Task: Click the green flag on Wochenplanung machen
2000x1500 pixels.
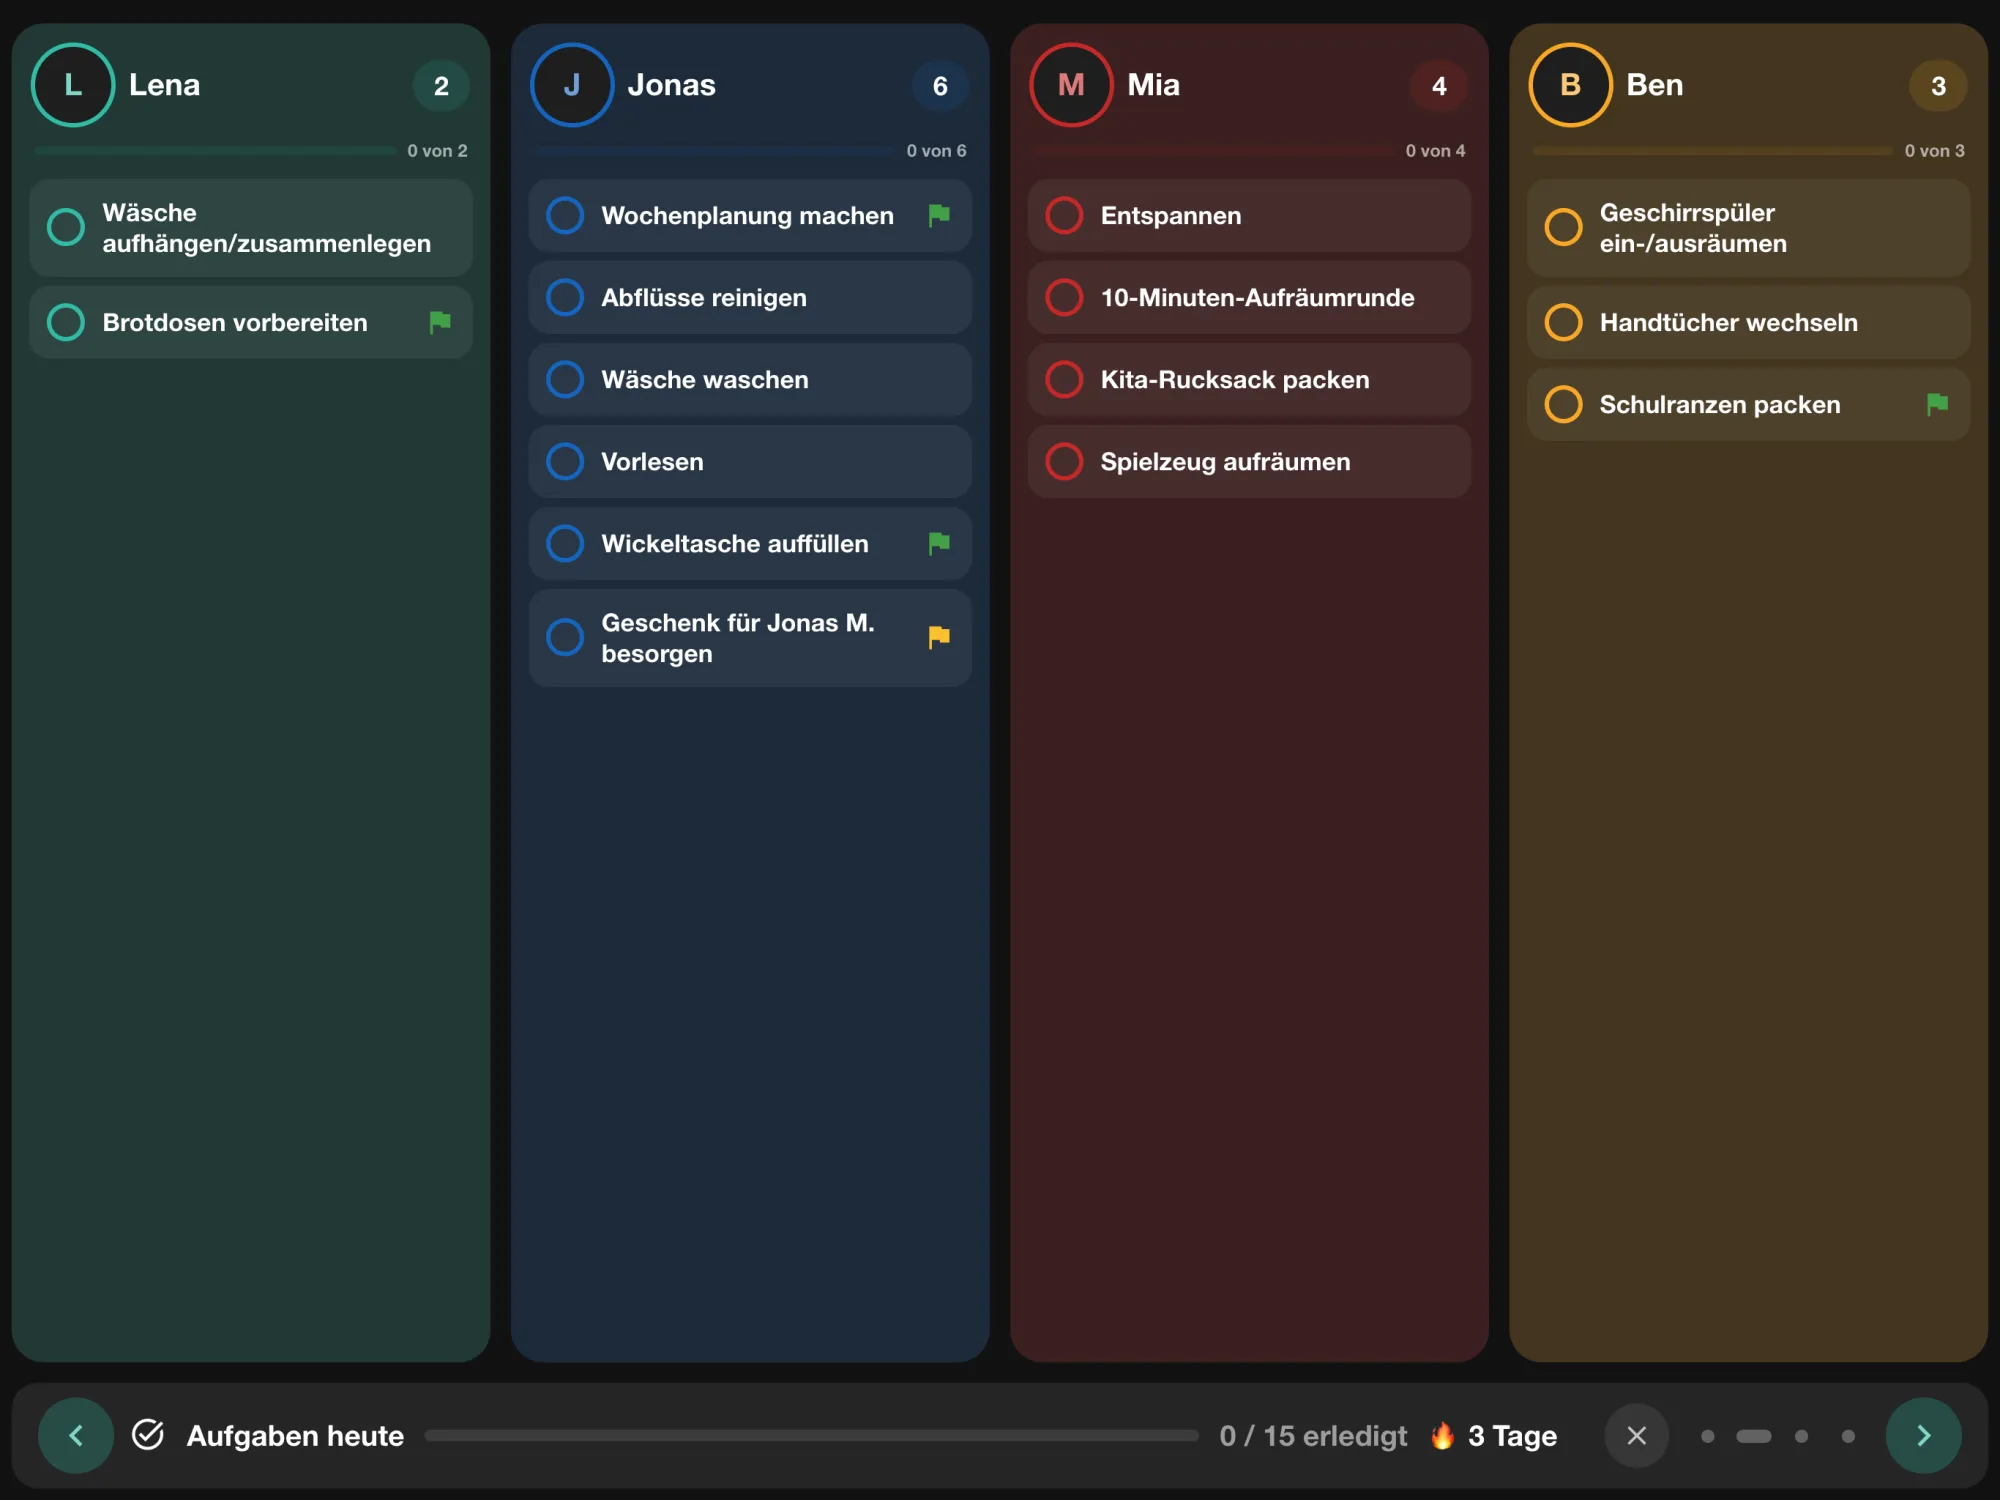Action: (939, 215)
